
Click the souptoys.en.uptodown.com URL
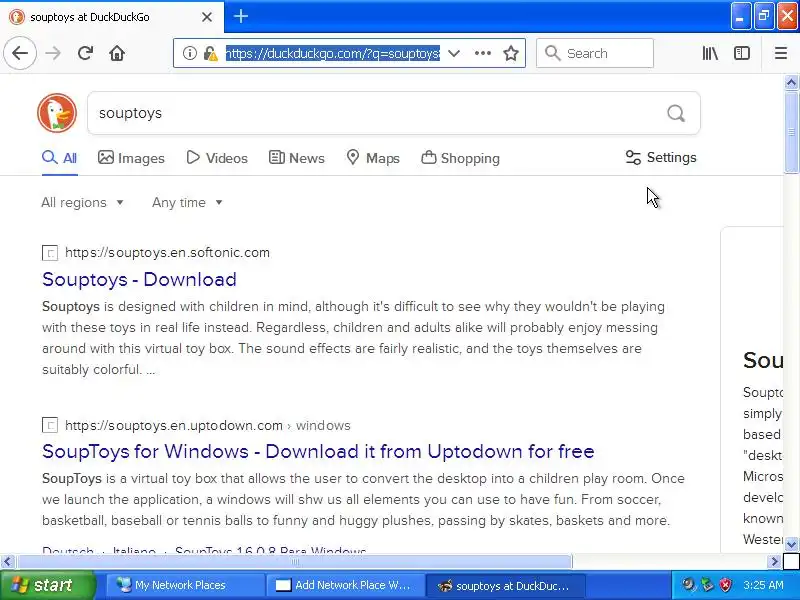(173, 425)
